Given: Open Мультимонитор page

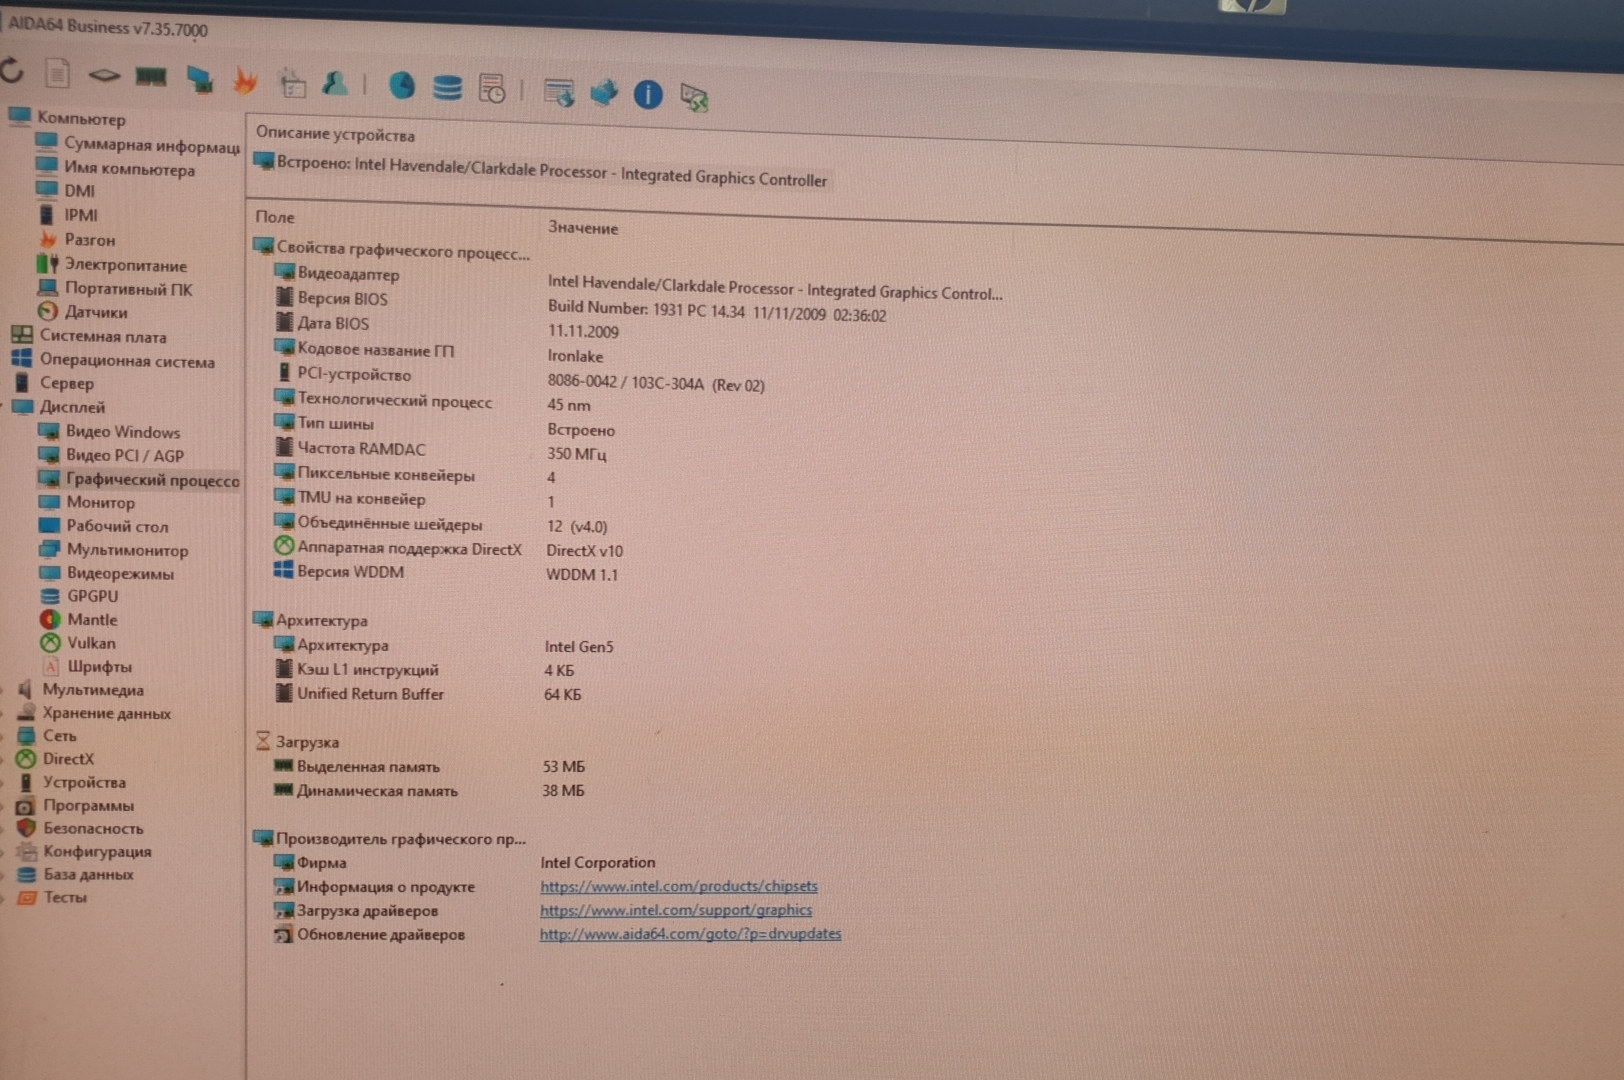Looking at the screenshot, I should point(114,550).
